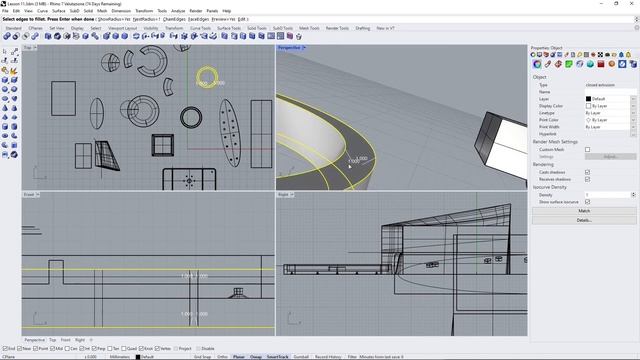
Task: Click the Density stepper arrows
Action: (633, 195)
